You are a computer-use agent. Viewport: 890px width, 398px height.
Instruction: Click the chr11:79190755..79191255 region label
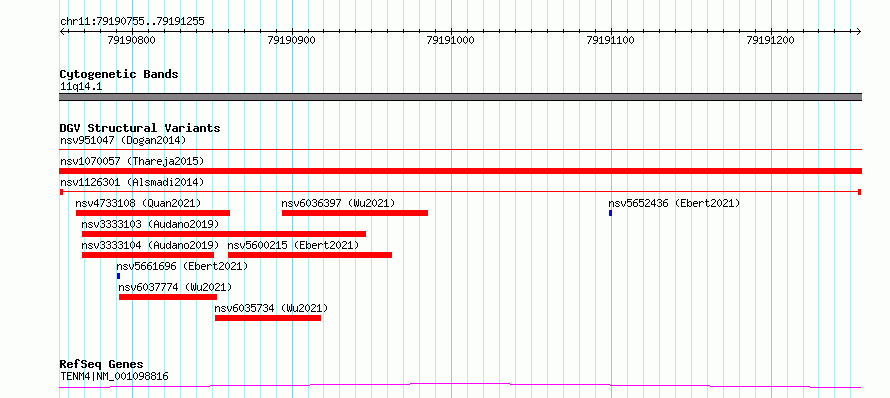[132, 22]
